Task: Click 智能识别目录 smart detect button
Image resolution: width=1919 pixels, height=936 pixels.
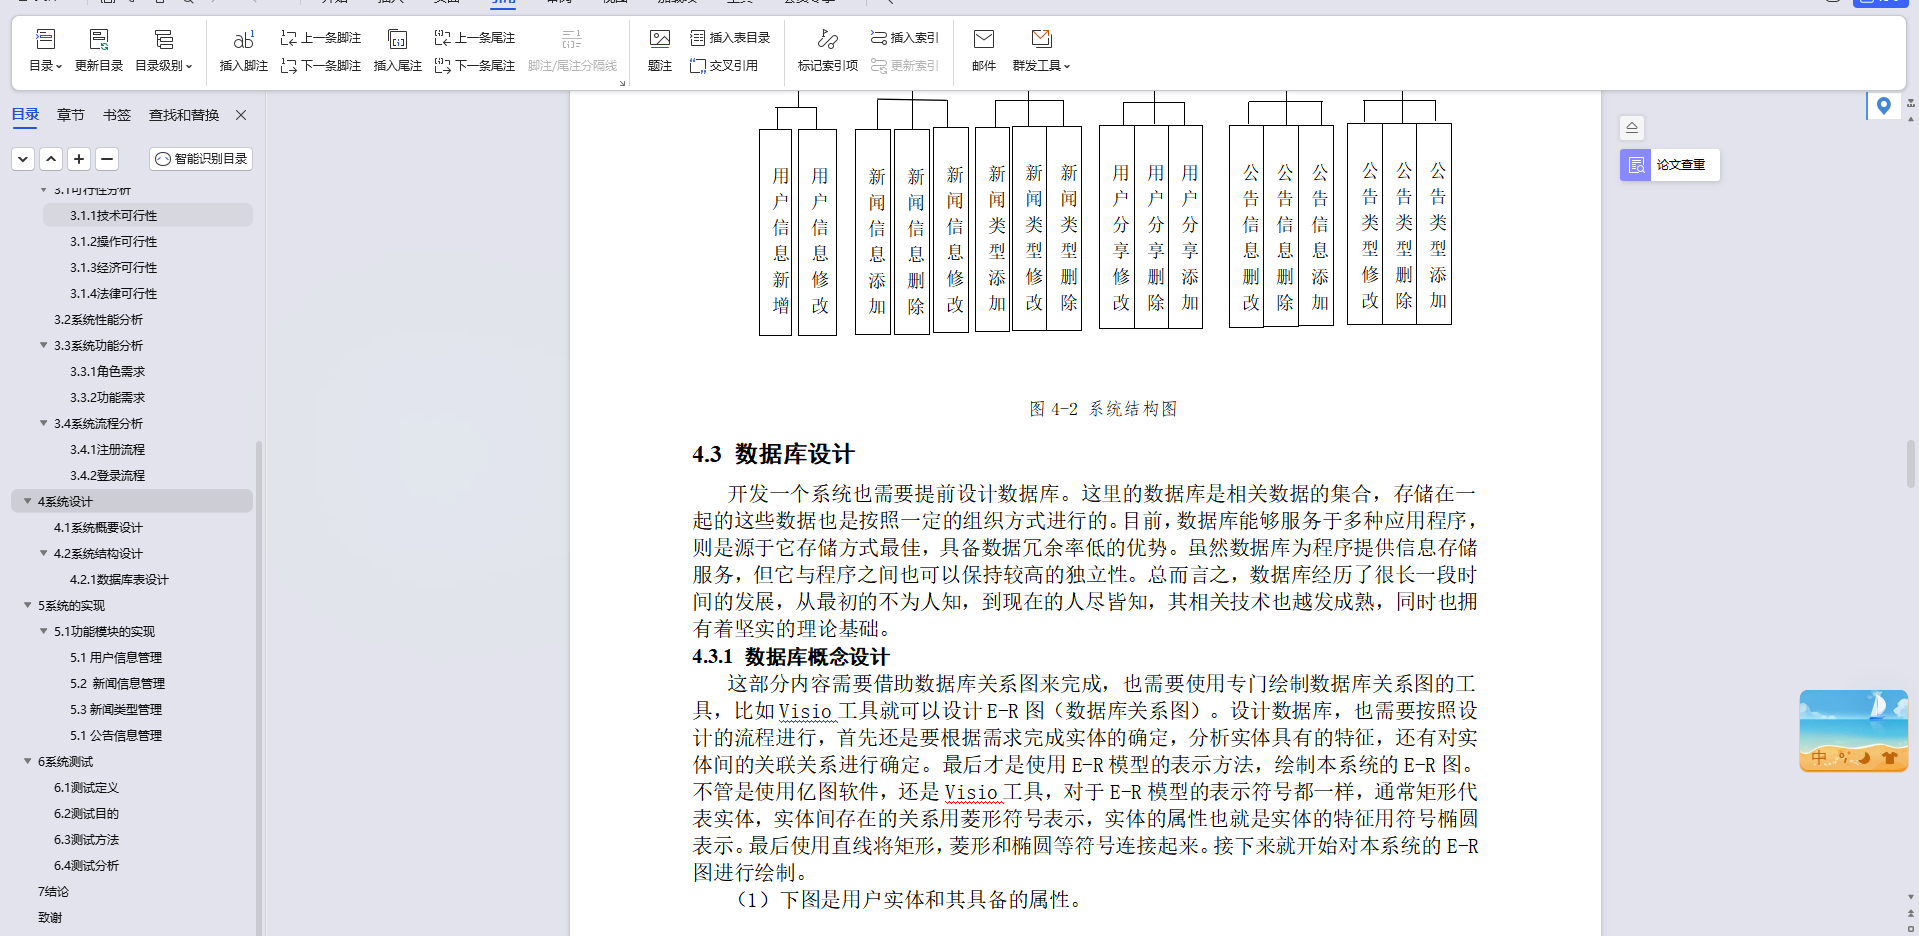Action: point(201,159)
